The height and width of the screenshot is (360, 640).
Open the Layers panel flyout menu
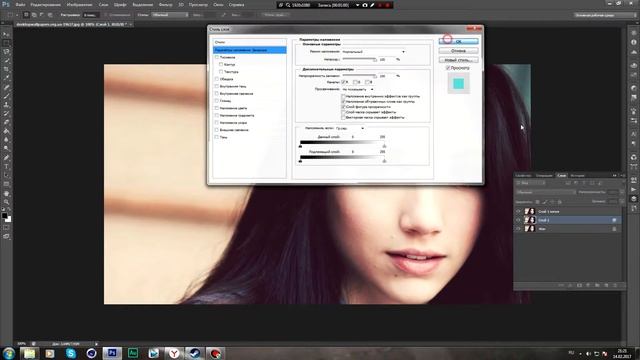[x=622, y=176]
